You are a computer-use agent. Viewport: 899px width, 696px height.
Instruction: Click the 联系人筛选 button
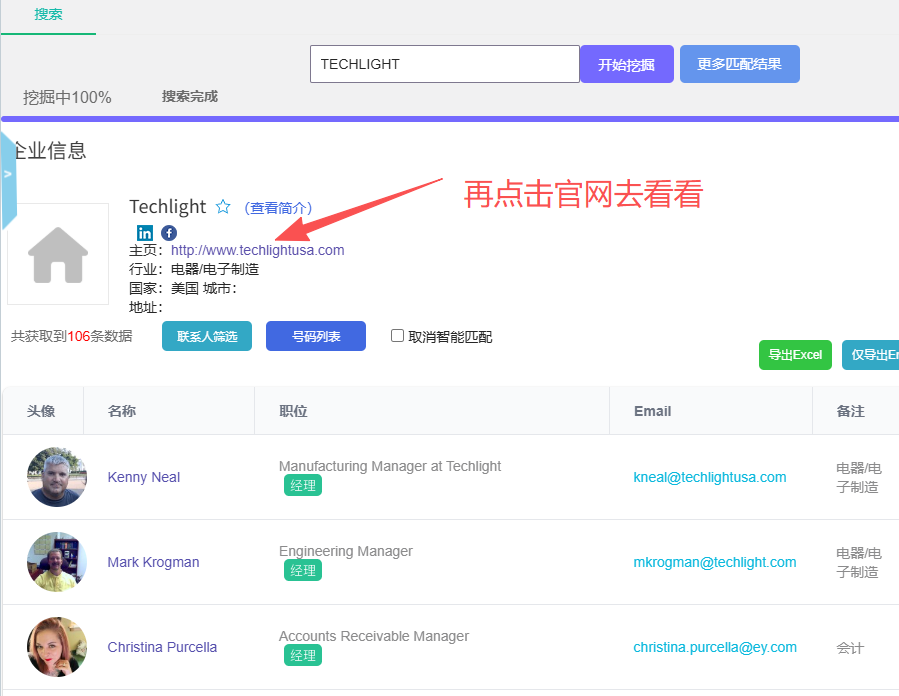click(207, 336)
